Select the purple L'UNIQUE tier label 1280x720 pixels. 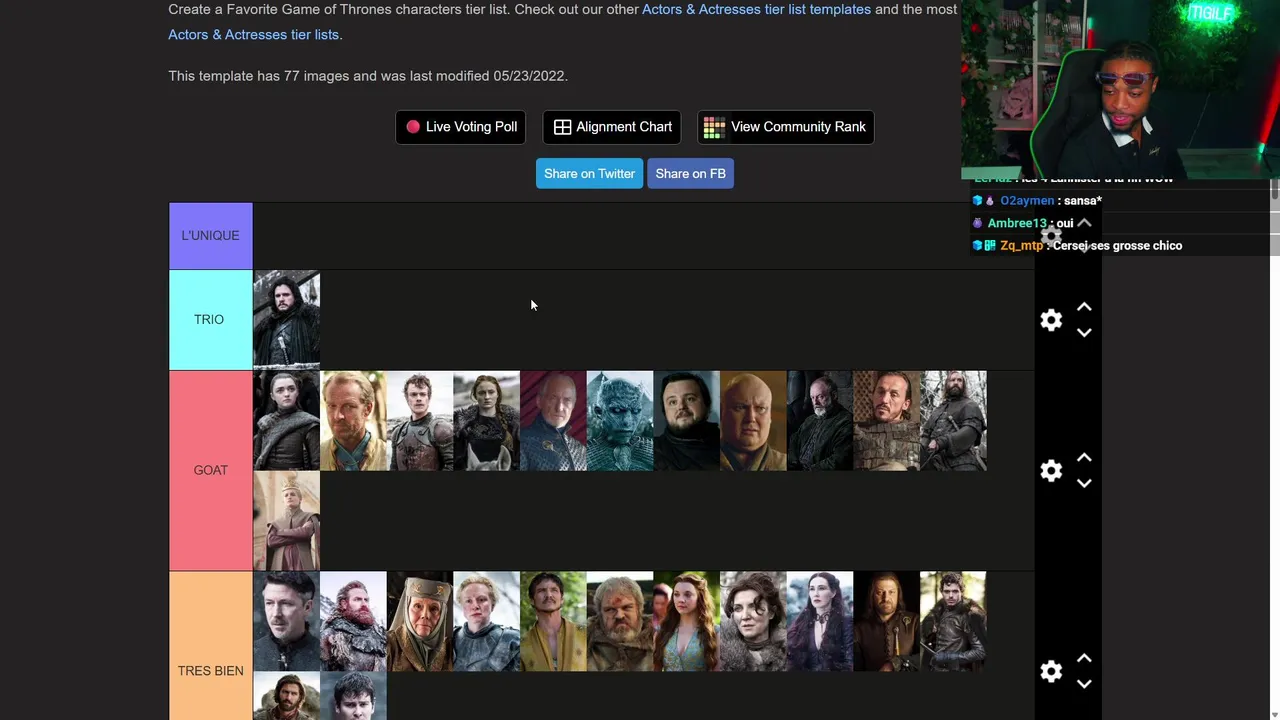pos(210,236)
